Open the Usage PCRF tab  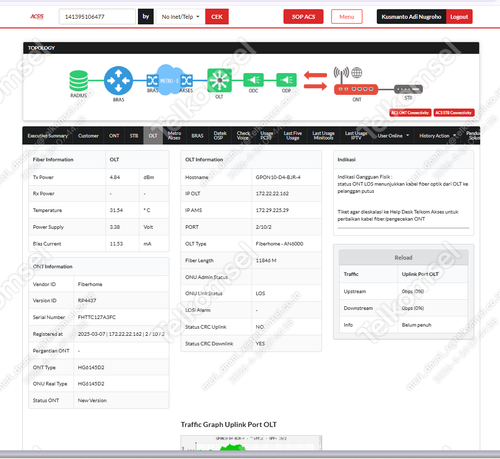tap(266, 135)
